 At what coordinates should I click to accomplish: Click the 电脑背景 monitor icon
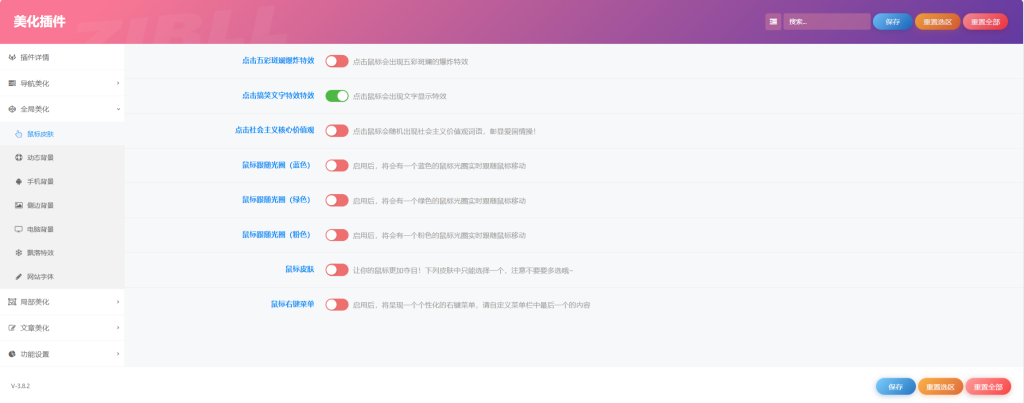[x=19, y=229]
